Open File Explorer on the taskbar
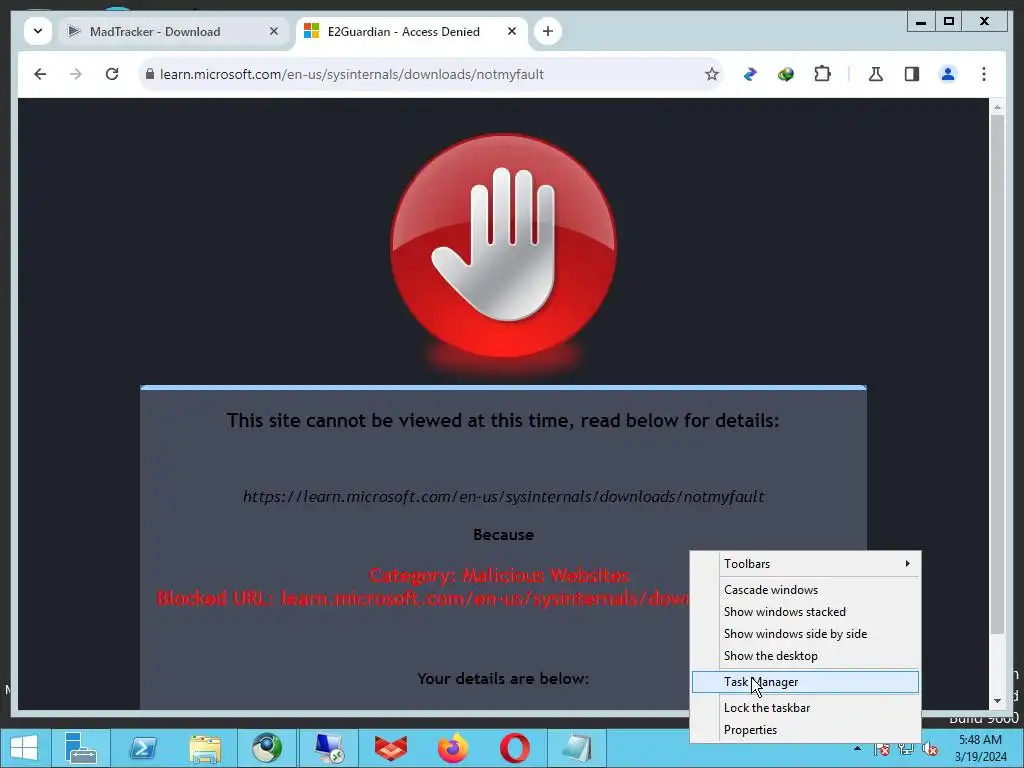Screen dimensions: 1024x768 (x=205, y=748)
